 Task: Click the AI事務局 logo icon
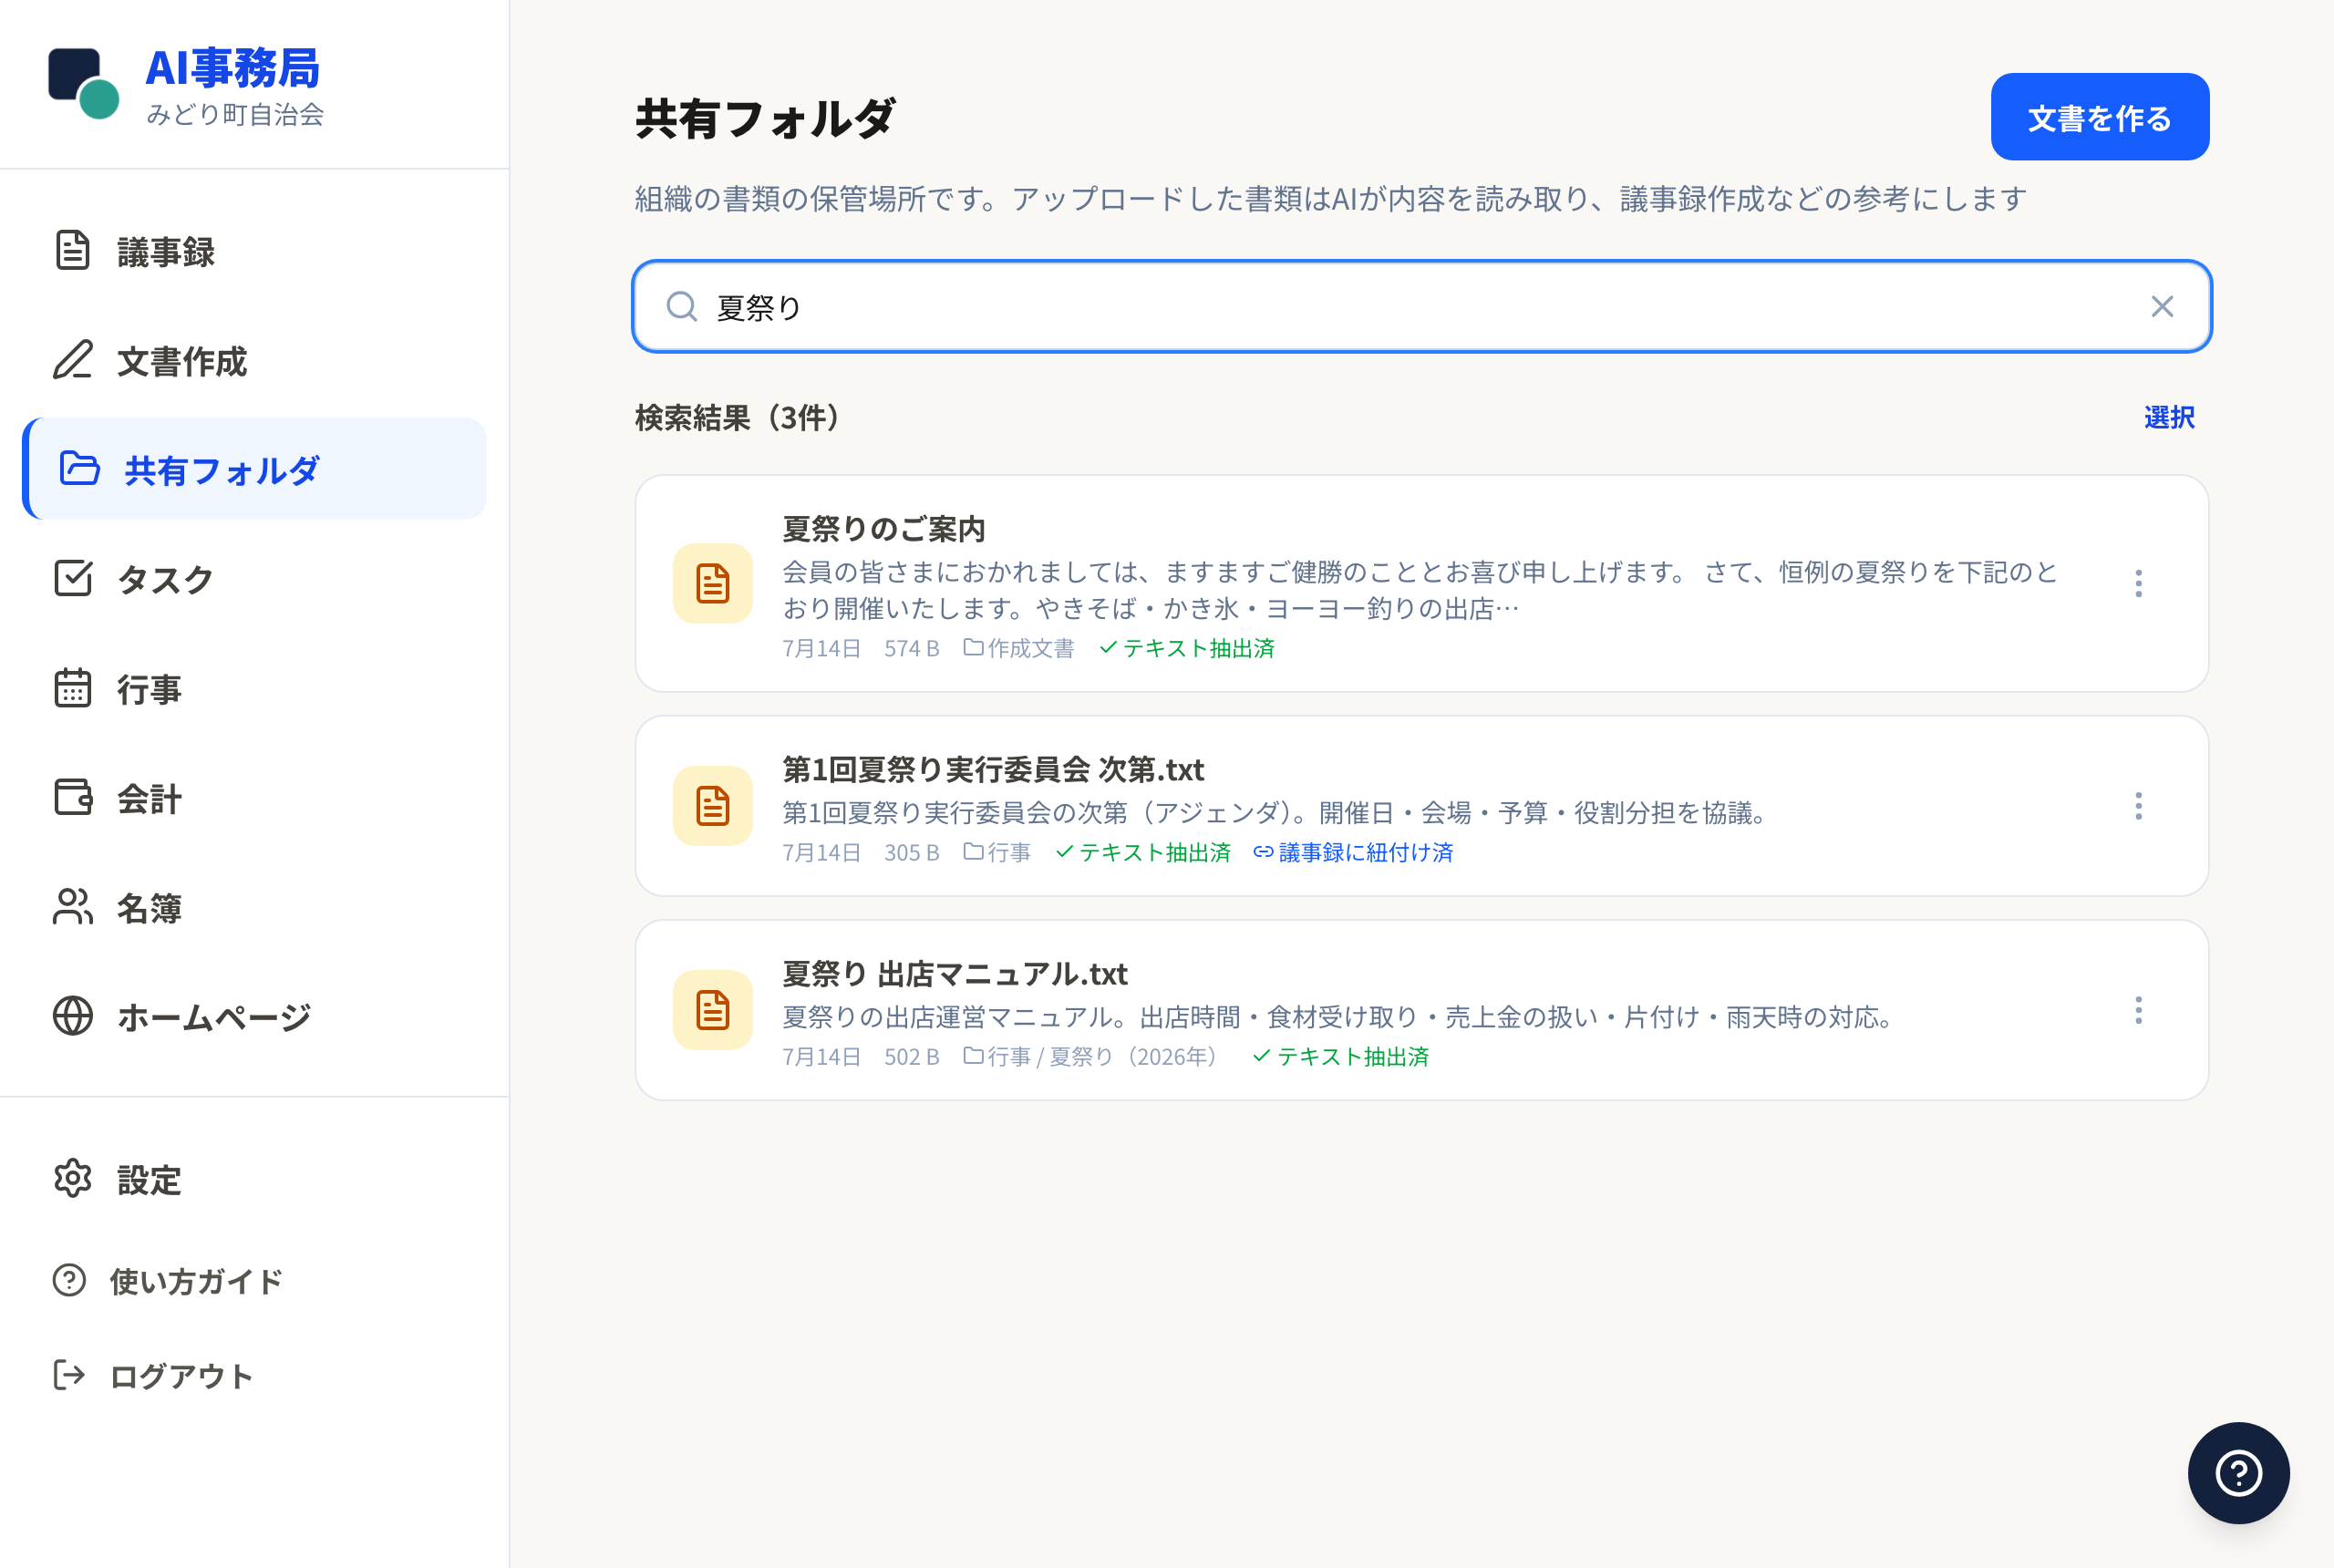(x=84, y=83)
